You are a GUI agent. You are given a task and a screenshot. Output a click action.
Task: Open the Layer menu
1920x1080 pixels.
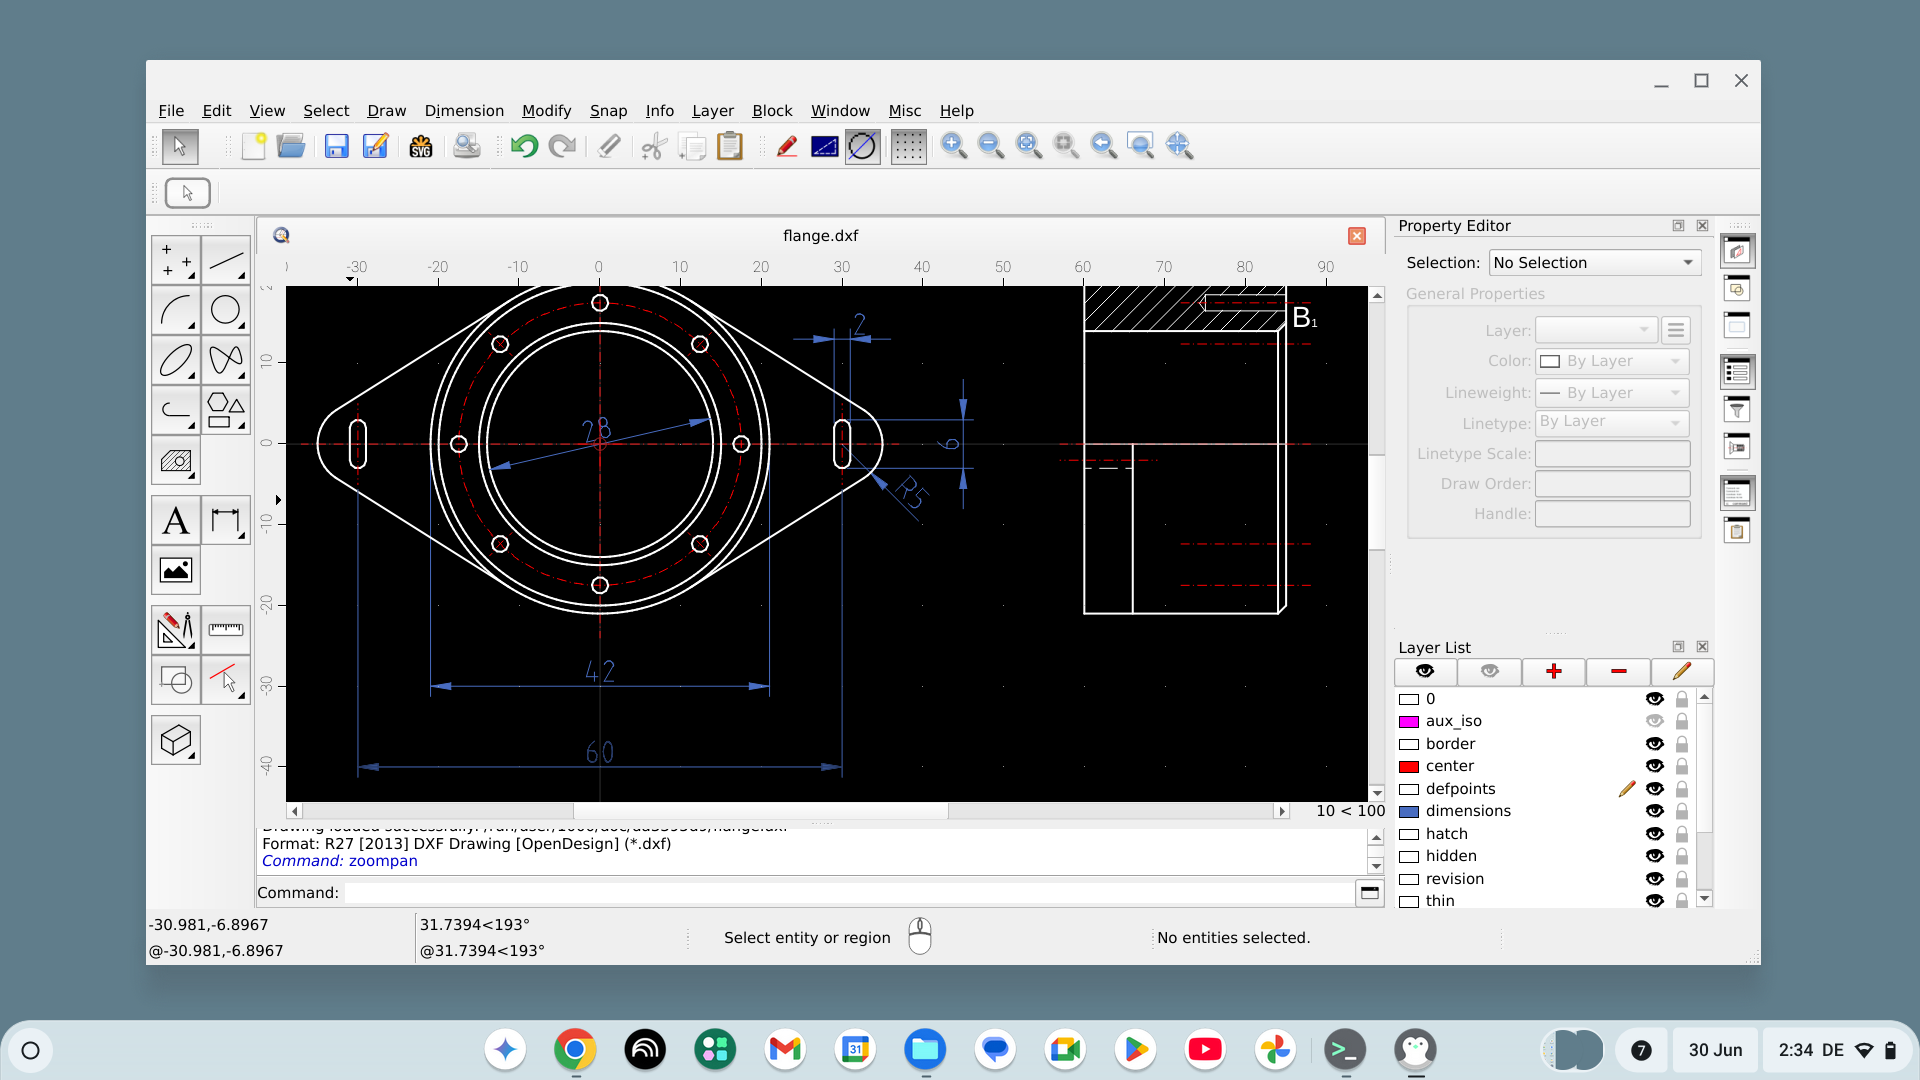click(x=712, y=111)
